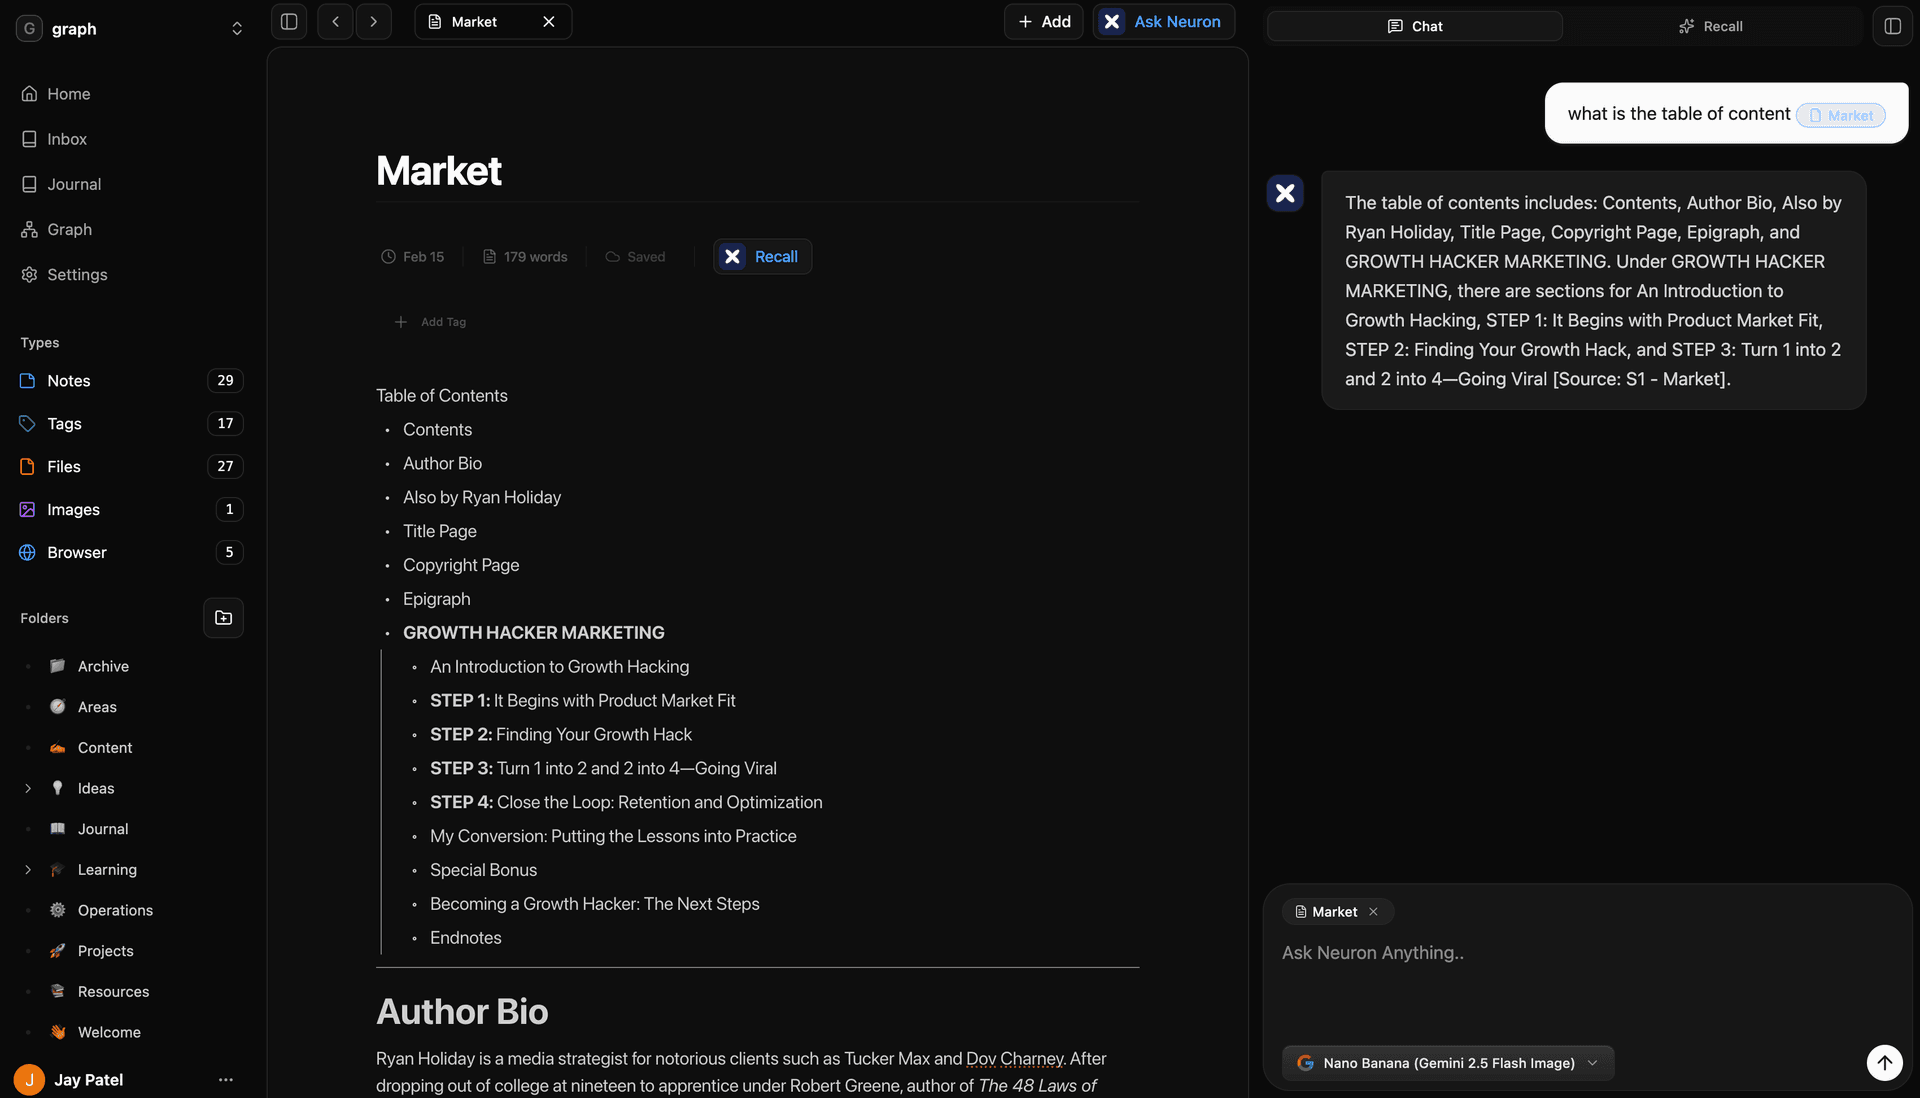Open the Graph view from sidebar

(69, 229)
